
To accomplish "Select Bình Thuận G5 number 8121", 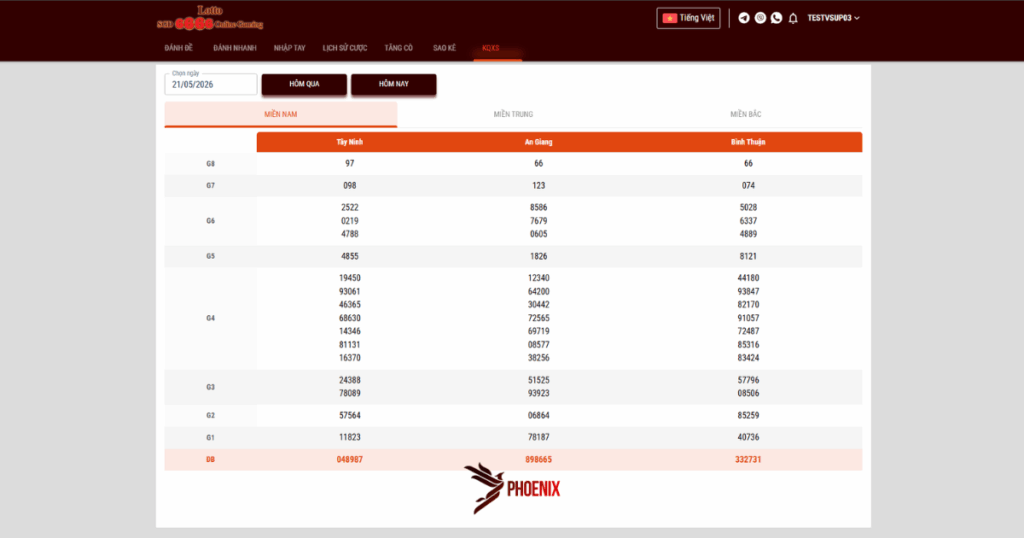I will (x=748, y=256).
